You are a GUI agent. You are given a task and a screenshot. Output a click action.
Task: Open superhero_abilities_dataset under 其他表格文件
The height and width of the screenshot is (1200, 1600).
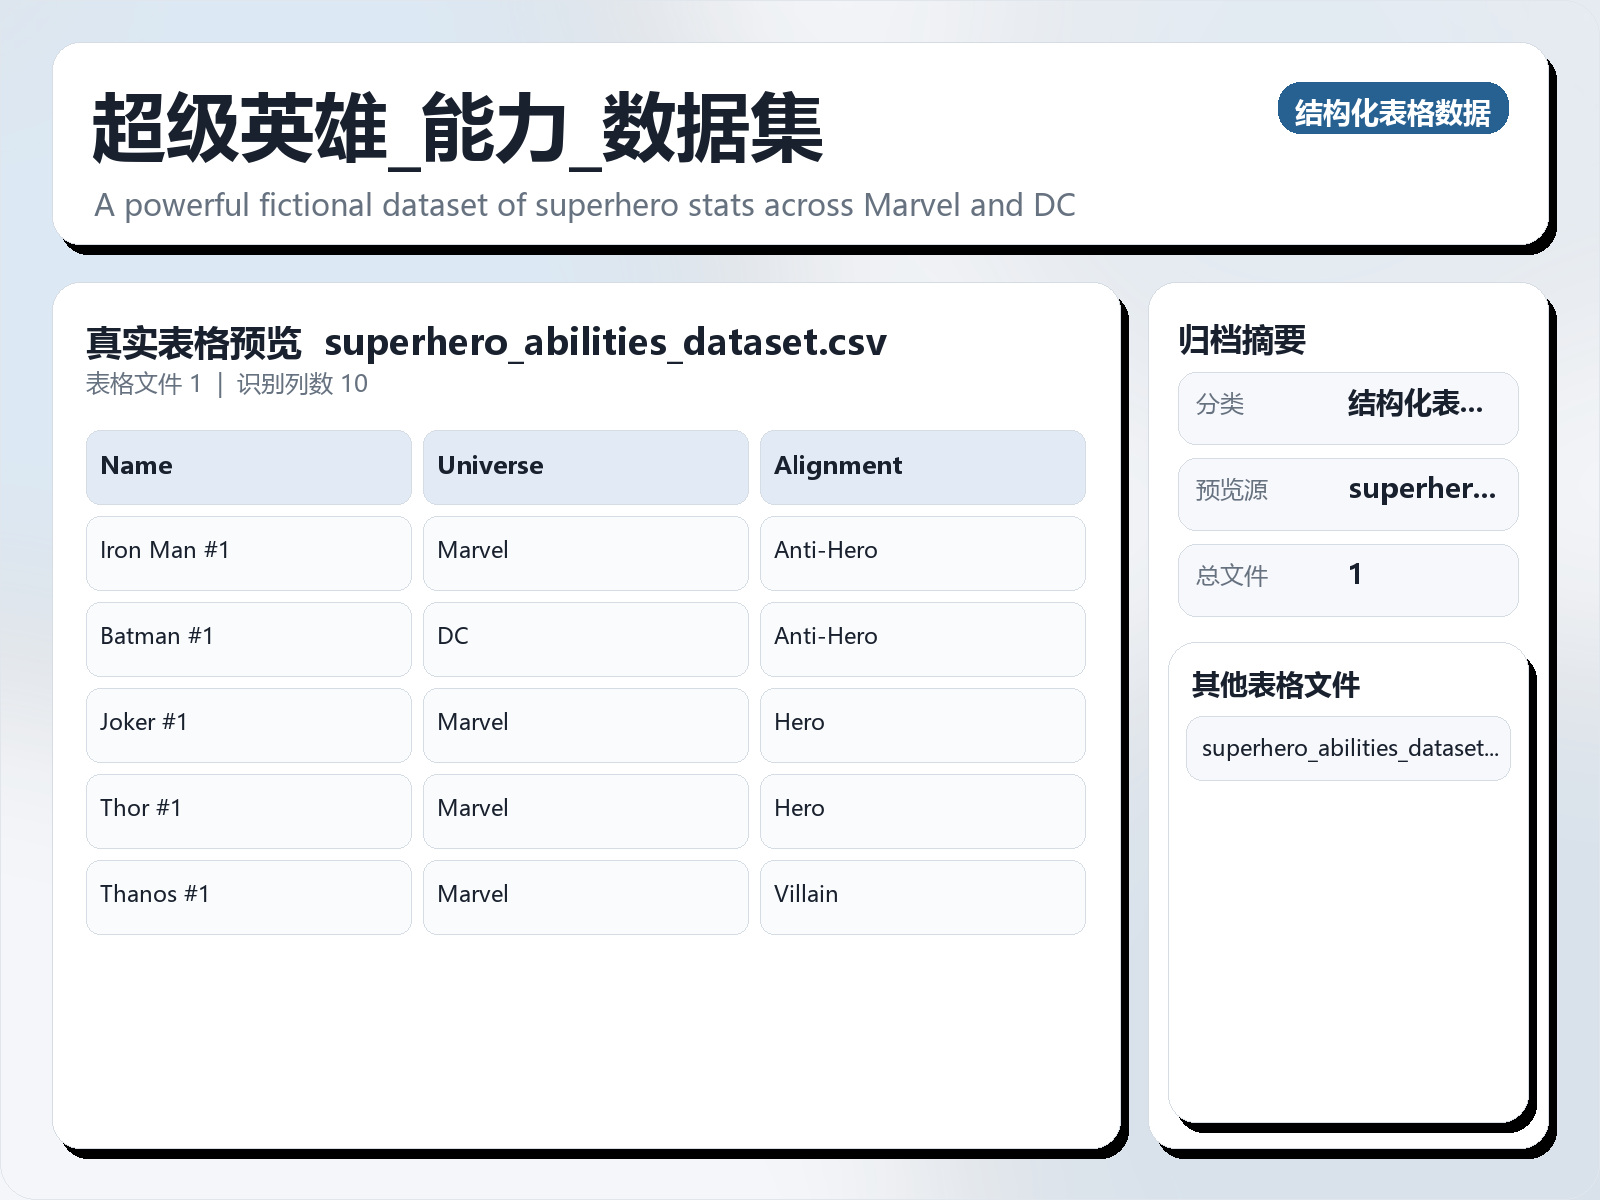coord(1348,748)
